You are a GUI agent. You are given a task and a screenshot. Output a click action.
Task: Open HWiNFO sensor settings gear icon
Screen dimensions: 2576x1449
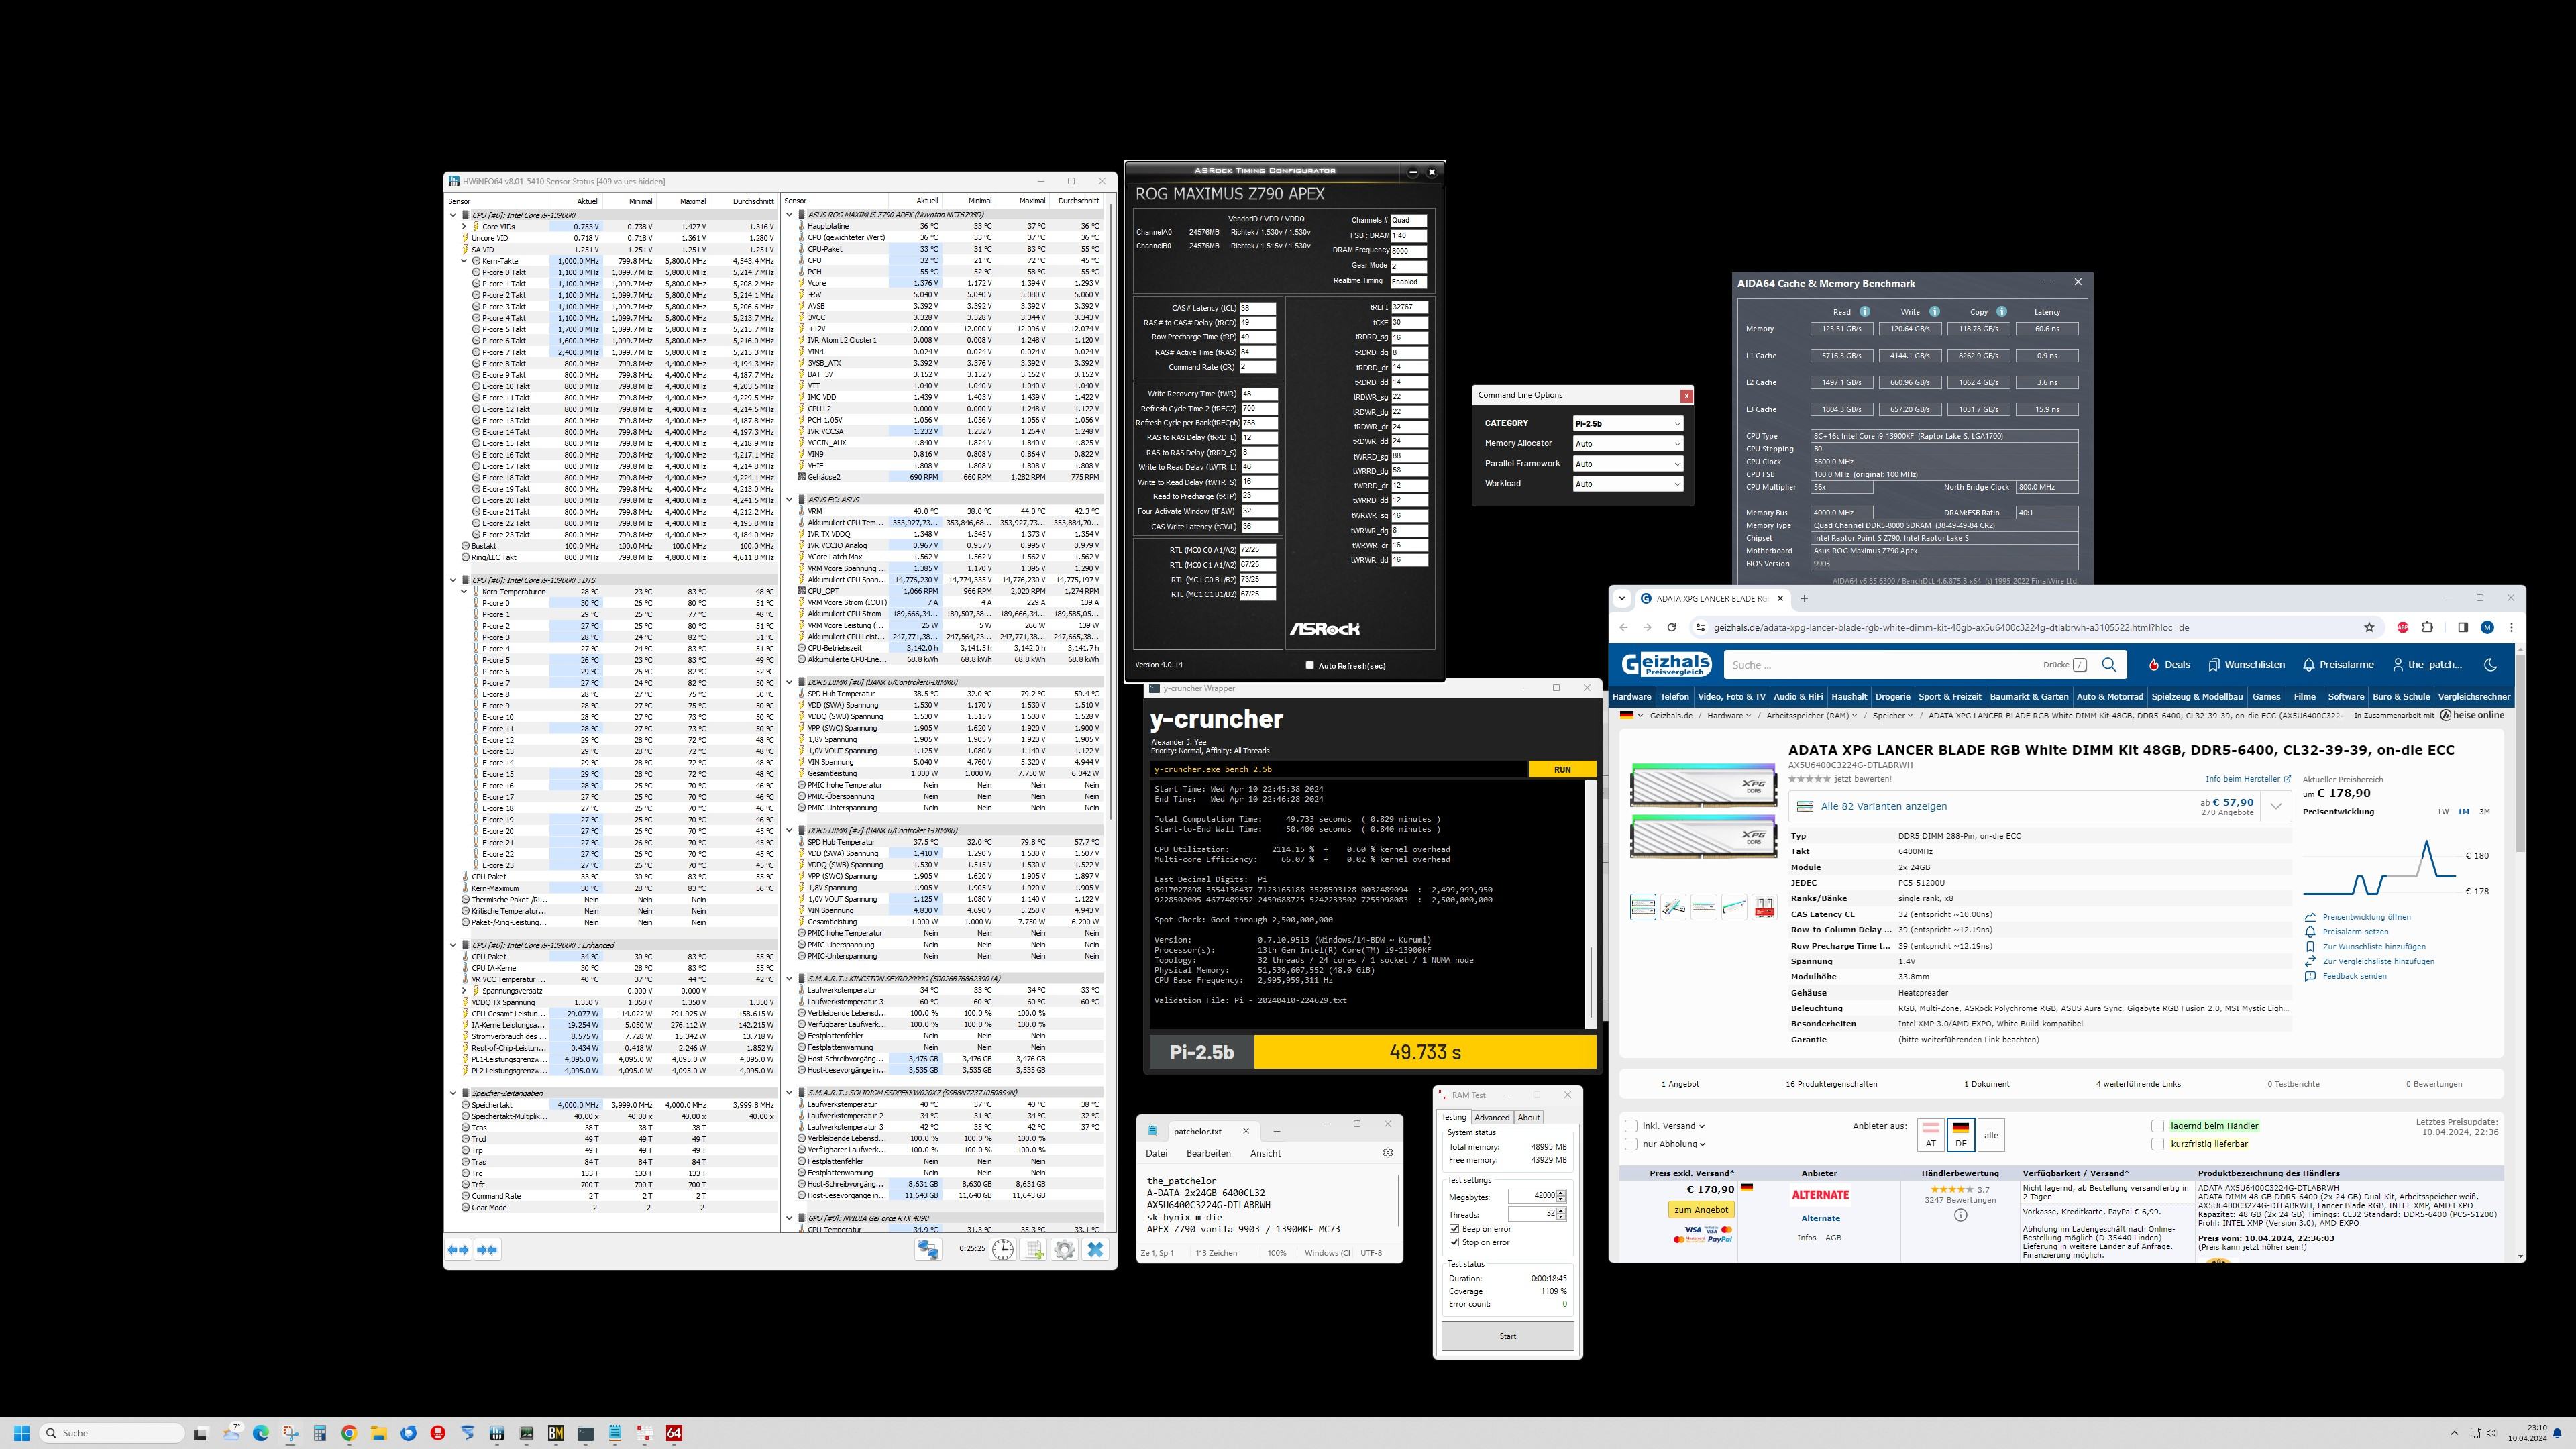pos(1064,1249)
